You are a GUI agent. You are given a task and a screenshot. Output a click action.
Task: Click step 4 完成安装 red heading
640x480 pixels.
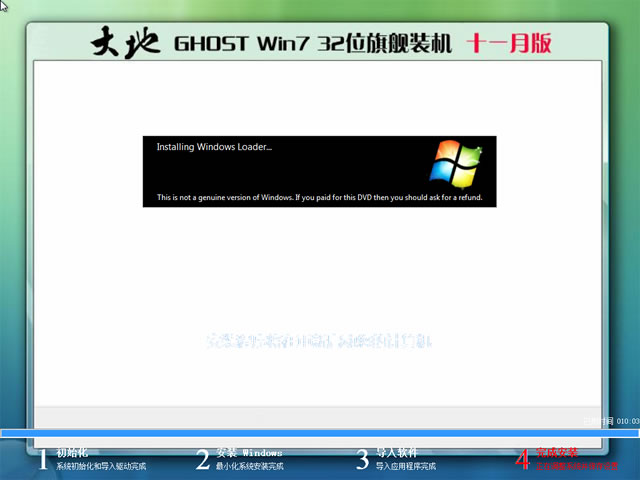tap(557, 452)
